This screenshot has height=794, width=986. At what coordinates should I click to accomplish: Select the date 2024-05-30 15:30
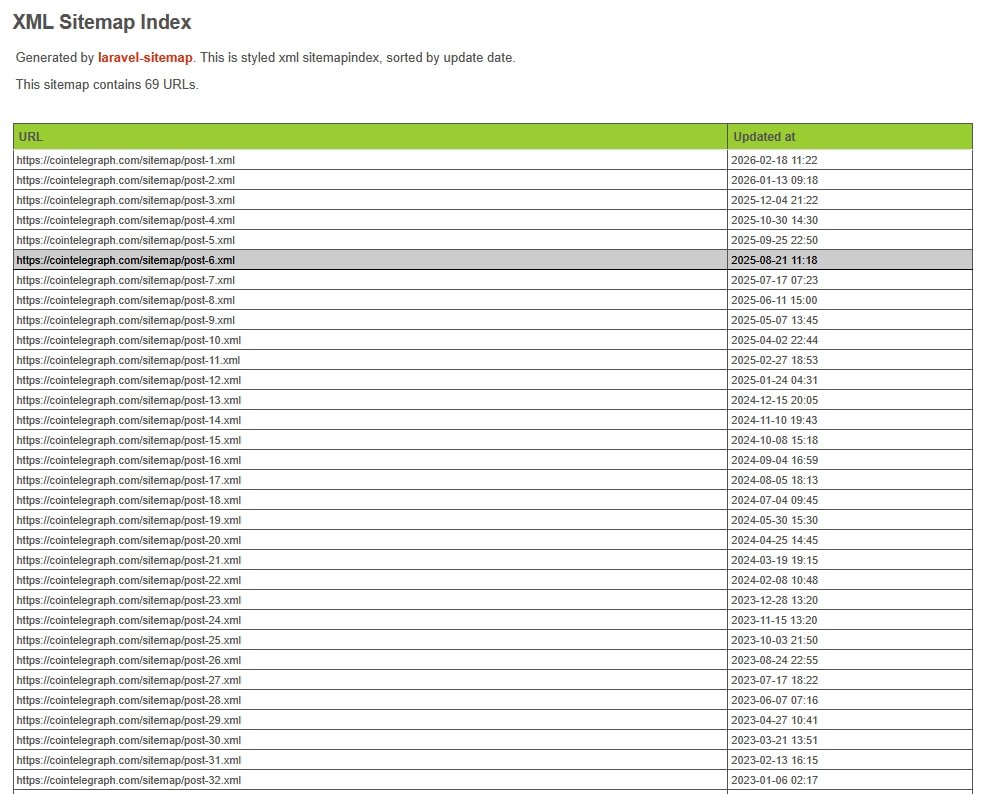[x=774, y=520]
